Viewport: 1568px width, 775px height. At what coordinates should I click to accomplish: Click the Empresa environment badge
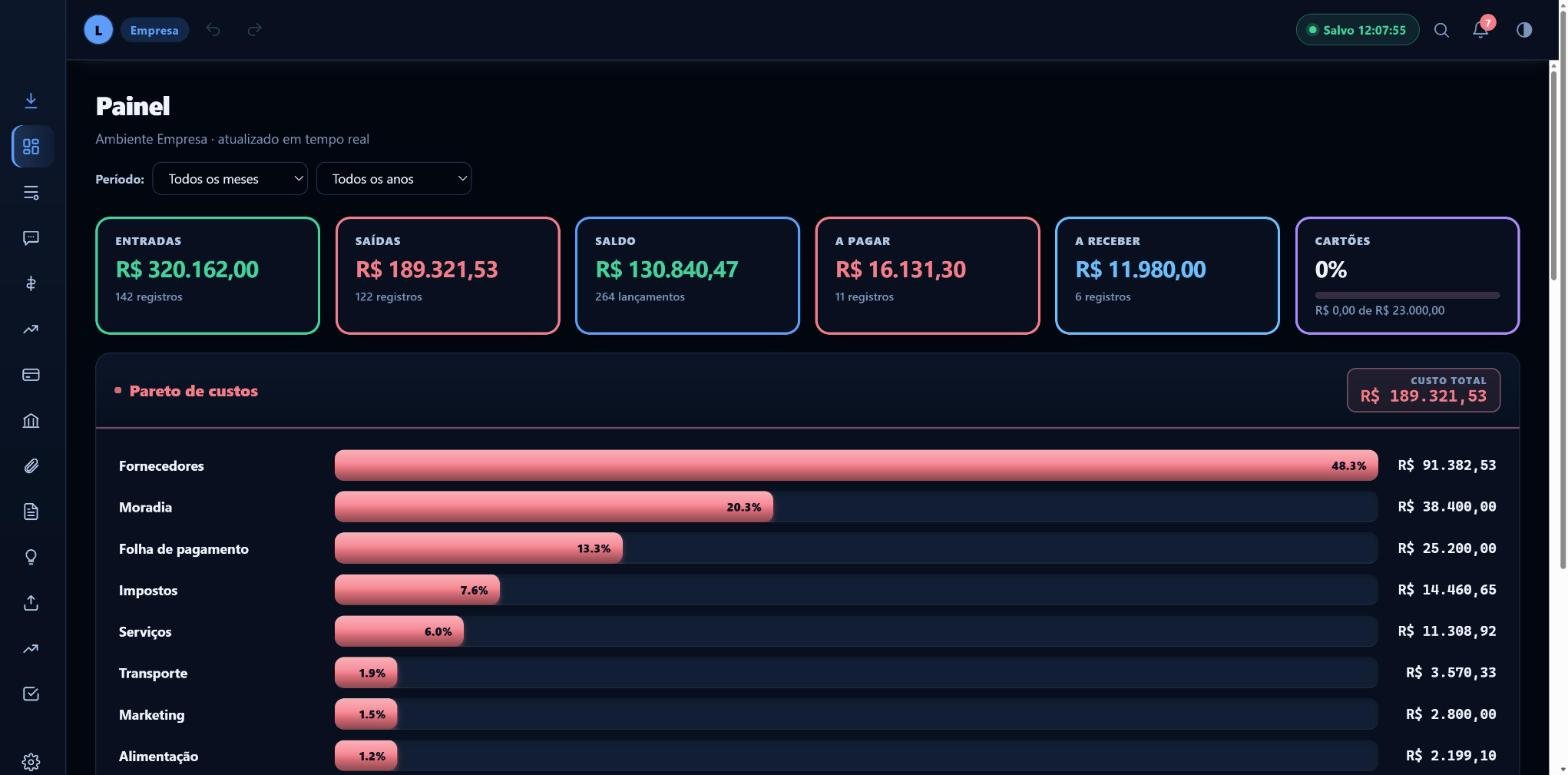click(x=154, y=30)
